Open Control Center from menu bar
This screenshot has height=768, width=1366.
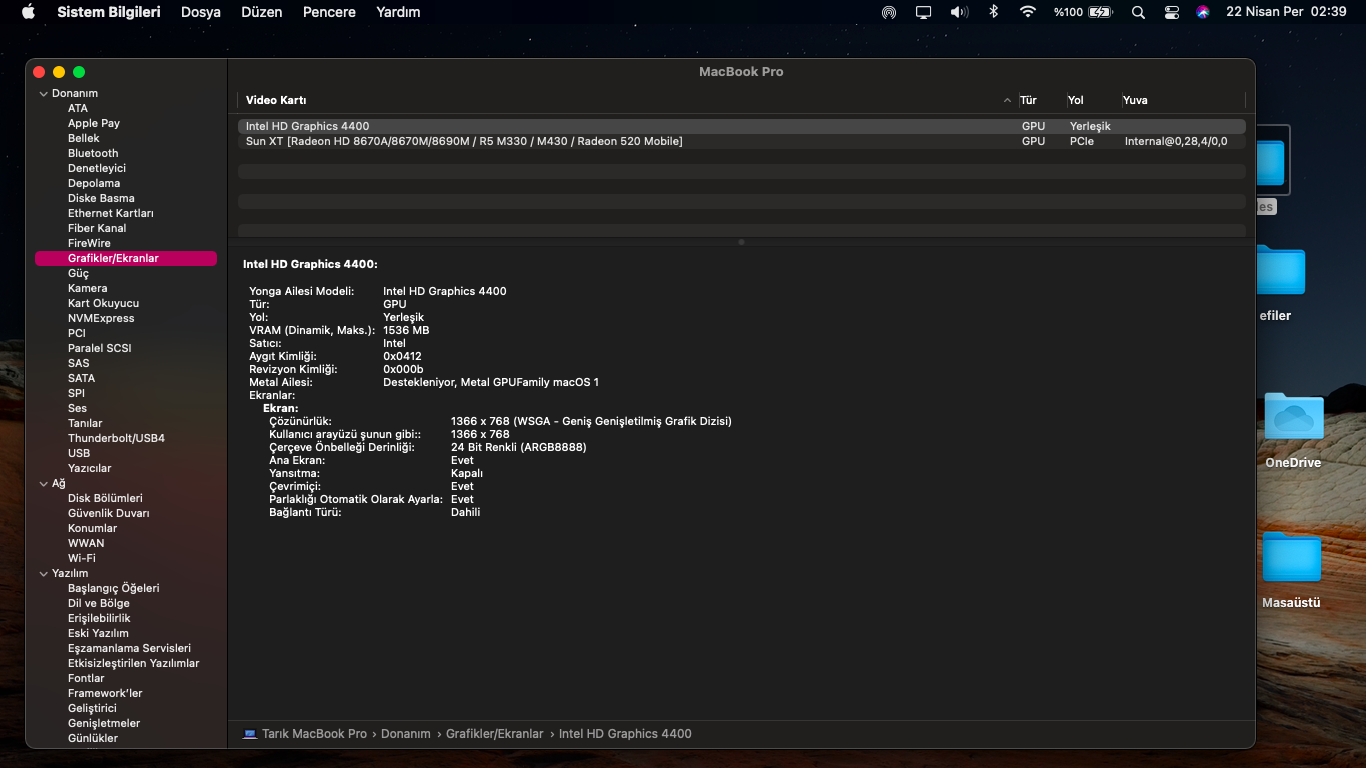(1172, 12)
